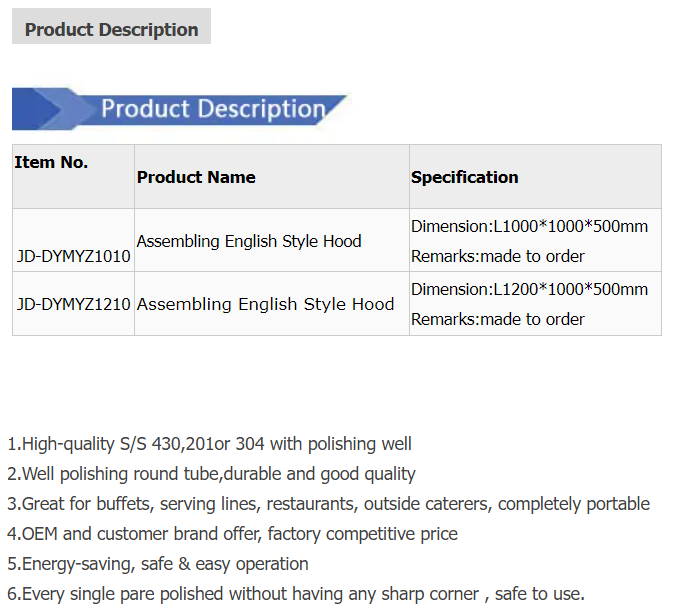This screenshot has width=679, height=610.
Task: Click Dimension:L1000*1000*500mm specification text
Action: [529, 226]
